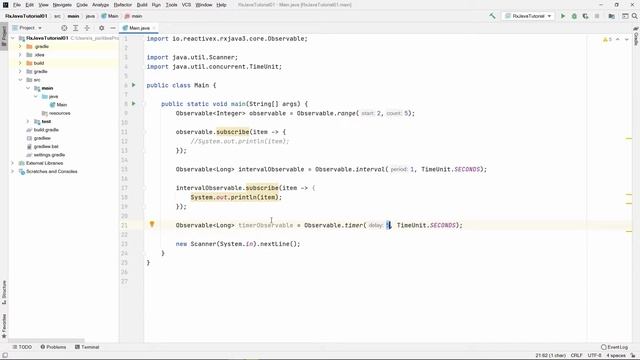Open Project panel settings gear
Image resolution: width=640 pixels, height=360 pixels.
[102, 28]
